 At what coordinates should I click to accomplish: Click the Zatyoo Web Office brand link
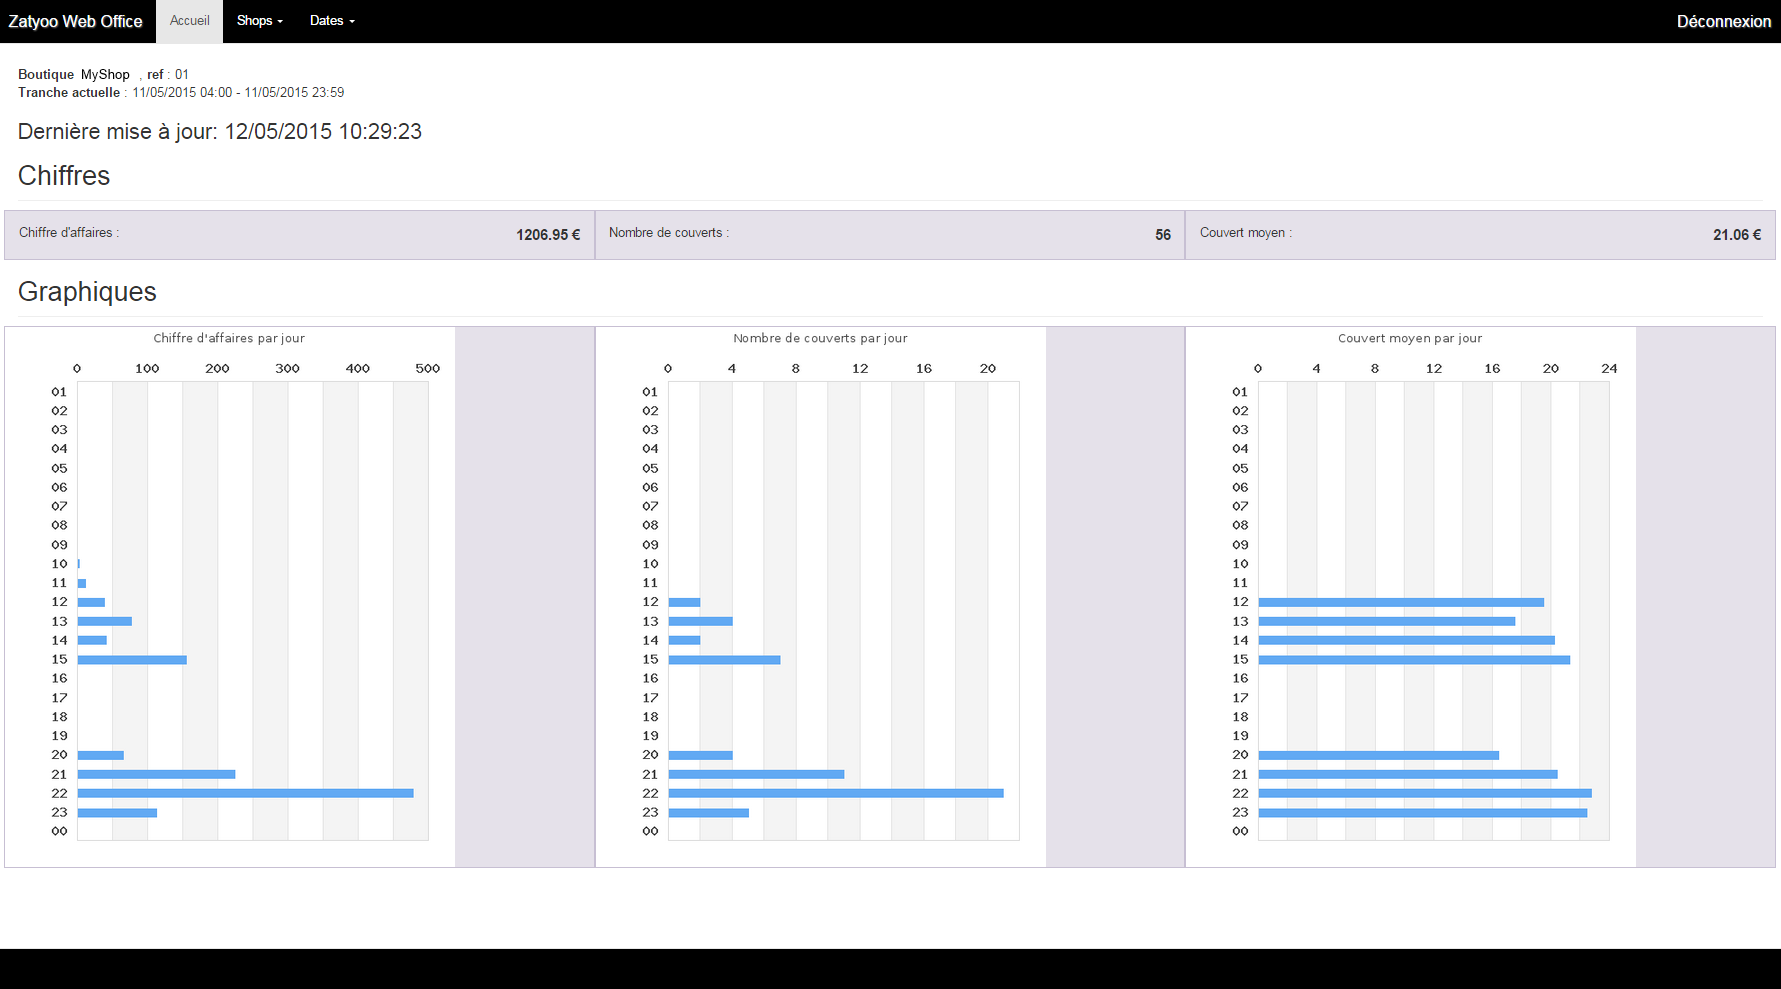click(x=75, y=21)
